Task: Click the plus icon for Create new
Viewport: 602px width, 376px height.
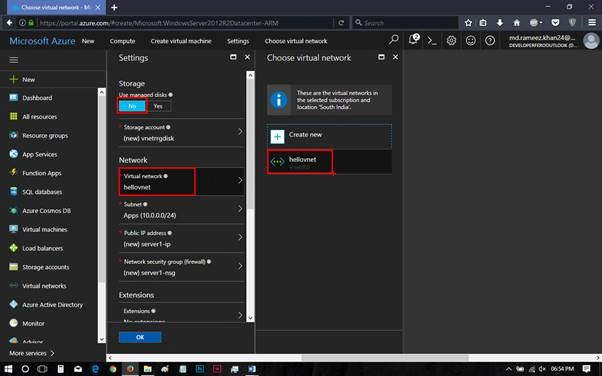Action: pyautogui.click(x=277, y=136)
